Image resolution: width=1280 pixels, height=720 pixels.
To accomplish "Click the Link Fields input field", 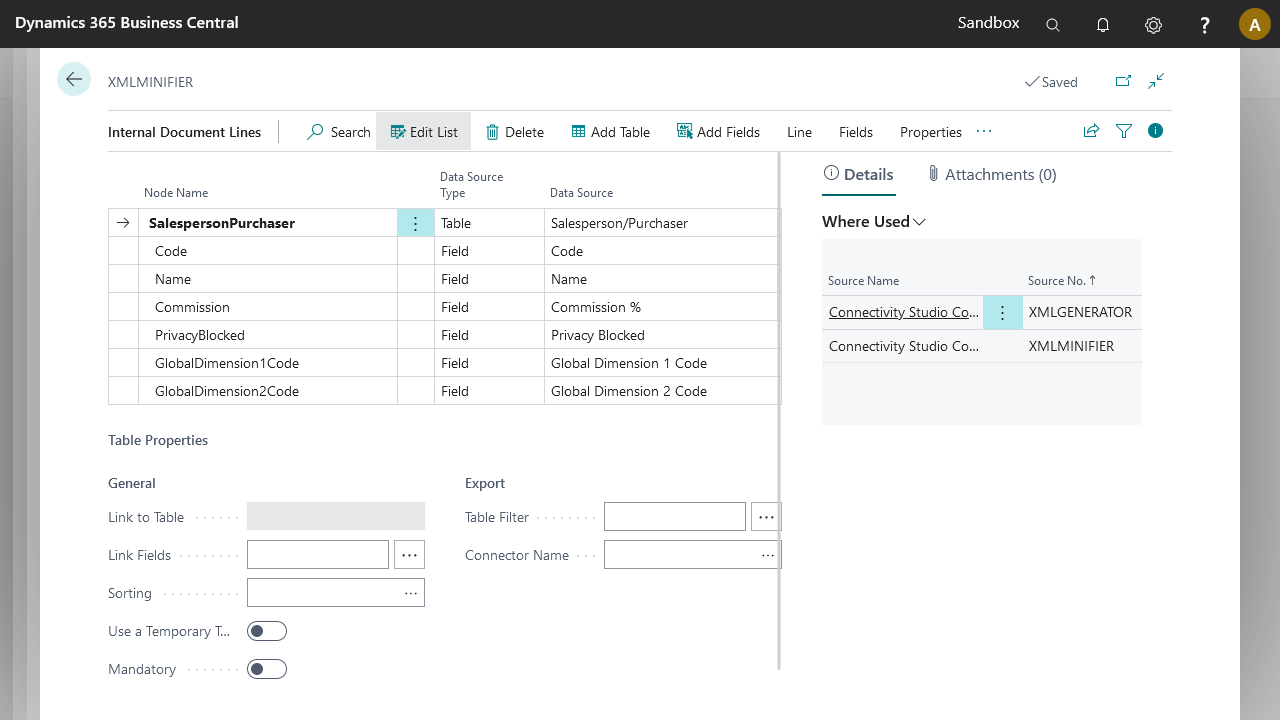I will 318,555.
